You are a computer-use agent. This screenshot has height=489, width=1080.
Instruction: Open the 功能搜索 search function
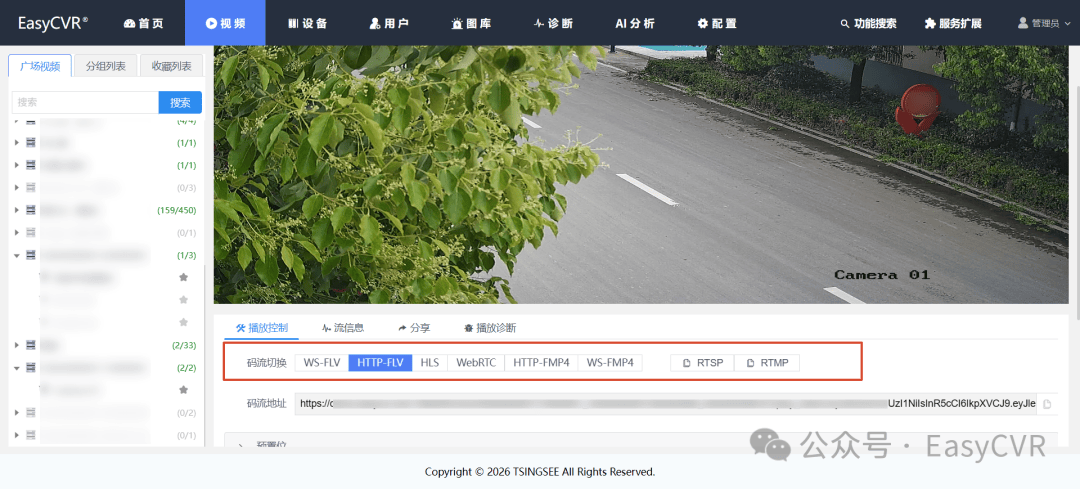pos(869,23)
